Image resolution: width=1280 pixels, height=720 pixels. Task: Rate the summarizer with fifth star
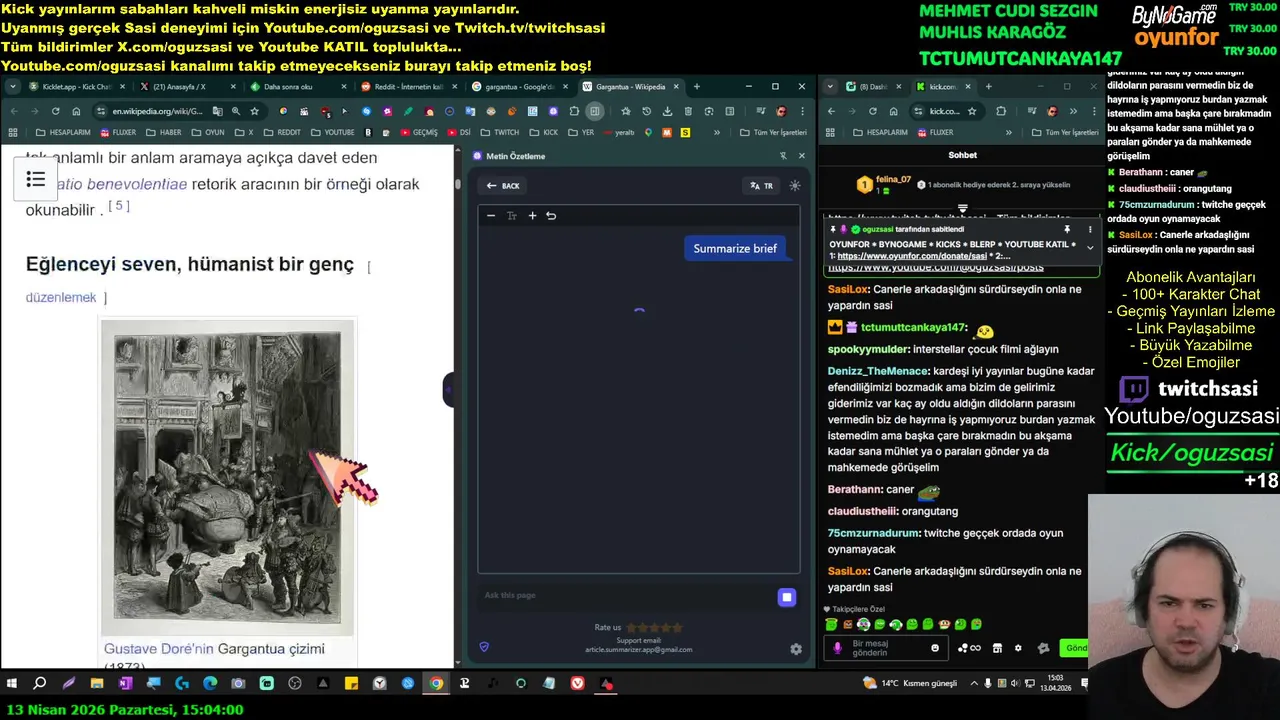pos(677,628)
